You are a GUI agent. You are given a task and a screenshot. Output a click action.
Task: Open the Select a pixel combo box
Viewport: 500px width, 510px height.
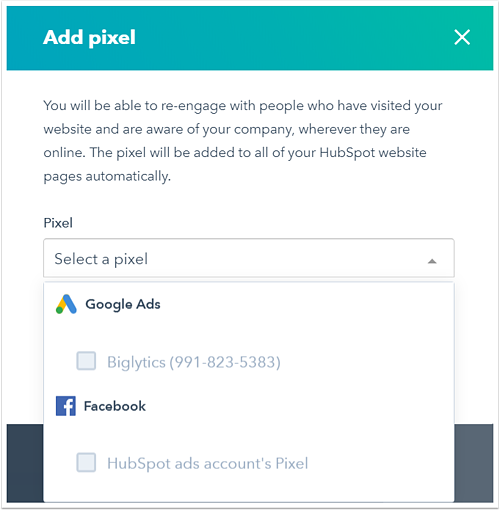point(249,258)
